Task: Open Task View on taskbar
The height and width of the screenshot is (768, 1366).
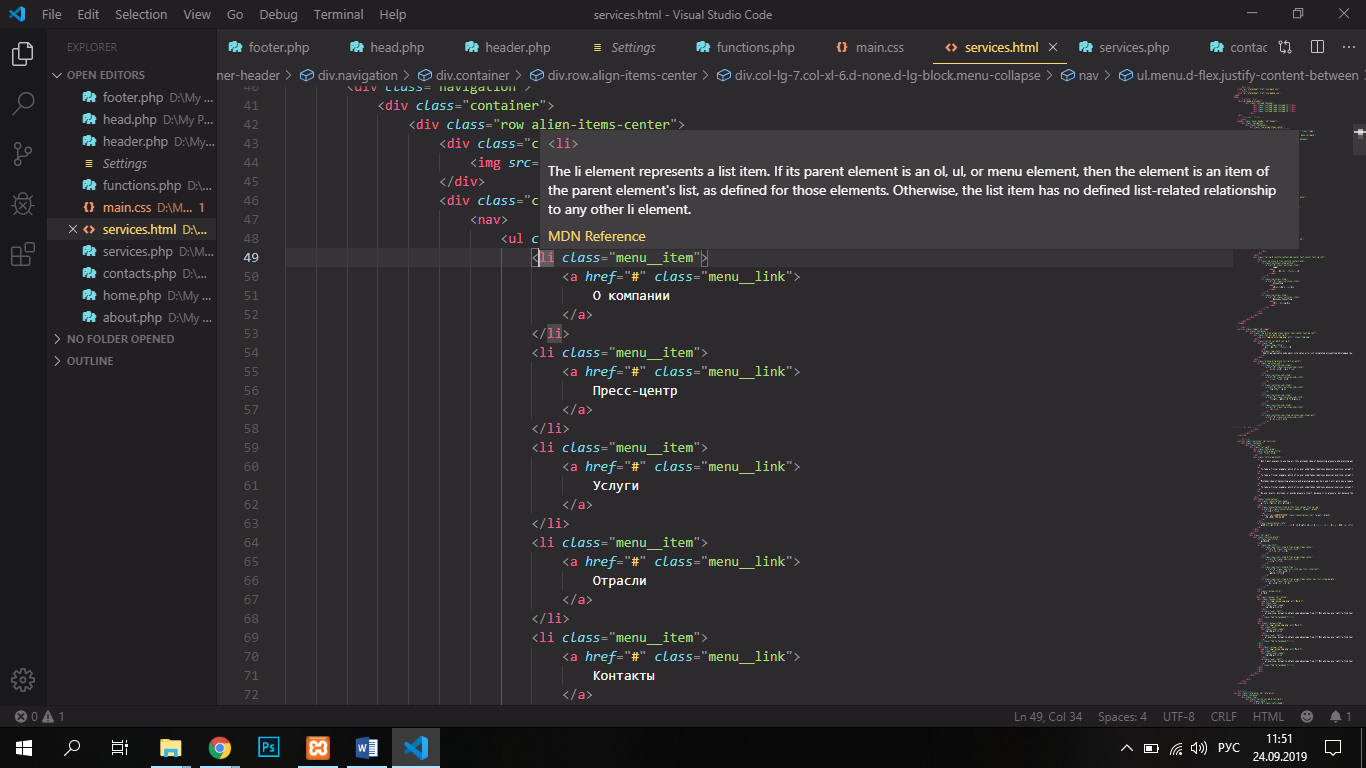Action: point(120,748)
